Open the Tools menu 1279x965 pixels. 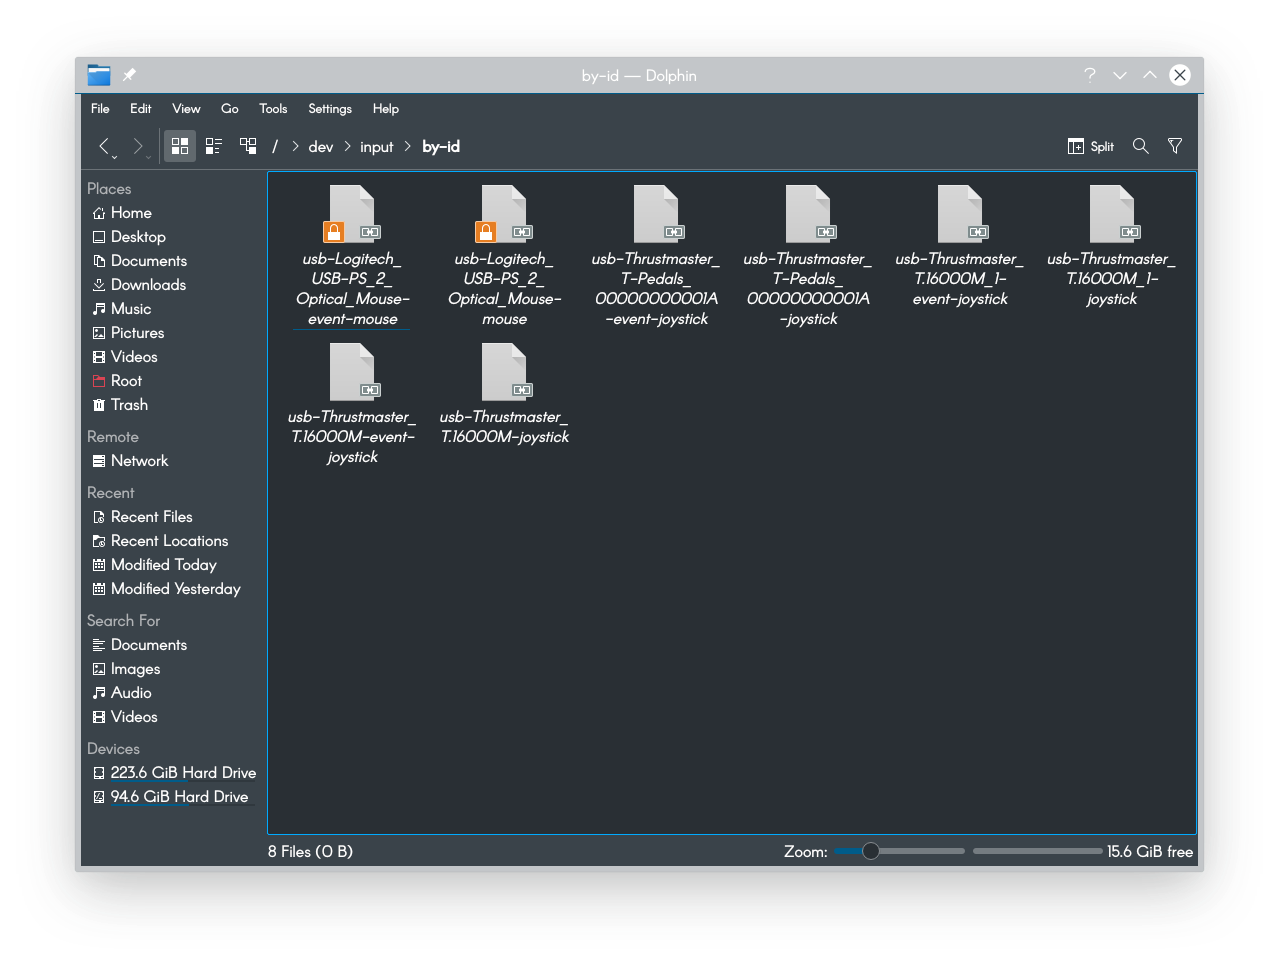273,108
